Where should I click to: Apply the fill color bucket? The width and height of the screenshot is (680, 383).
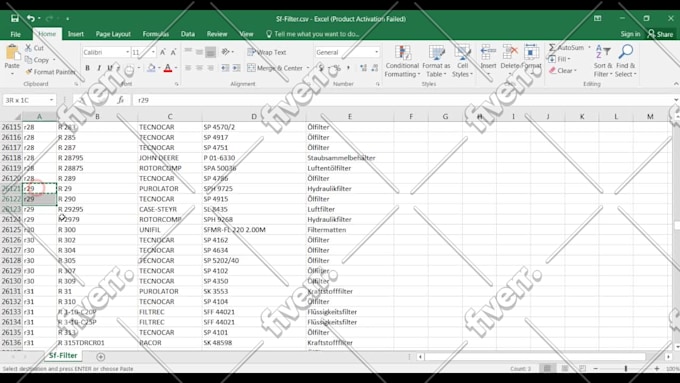point(151,68)
